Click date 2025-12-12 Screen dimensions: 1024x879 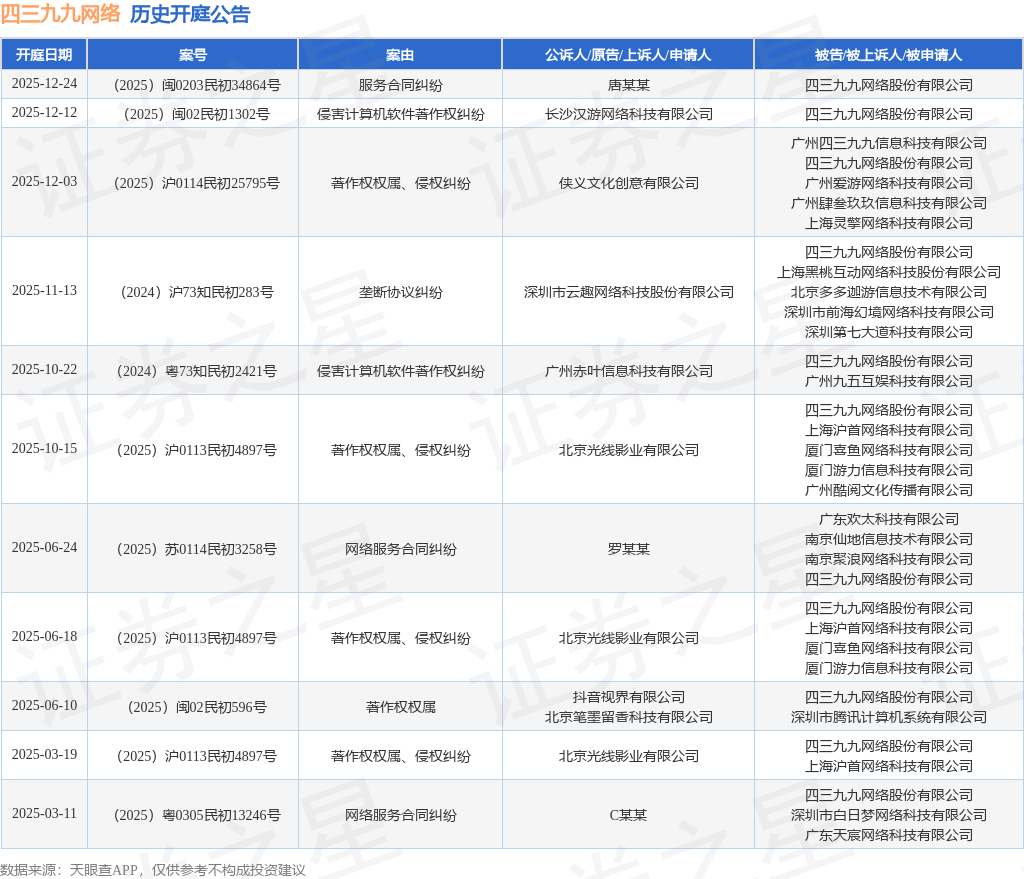(44, 112)
